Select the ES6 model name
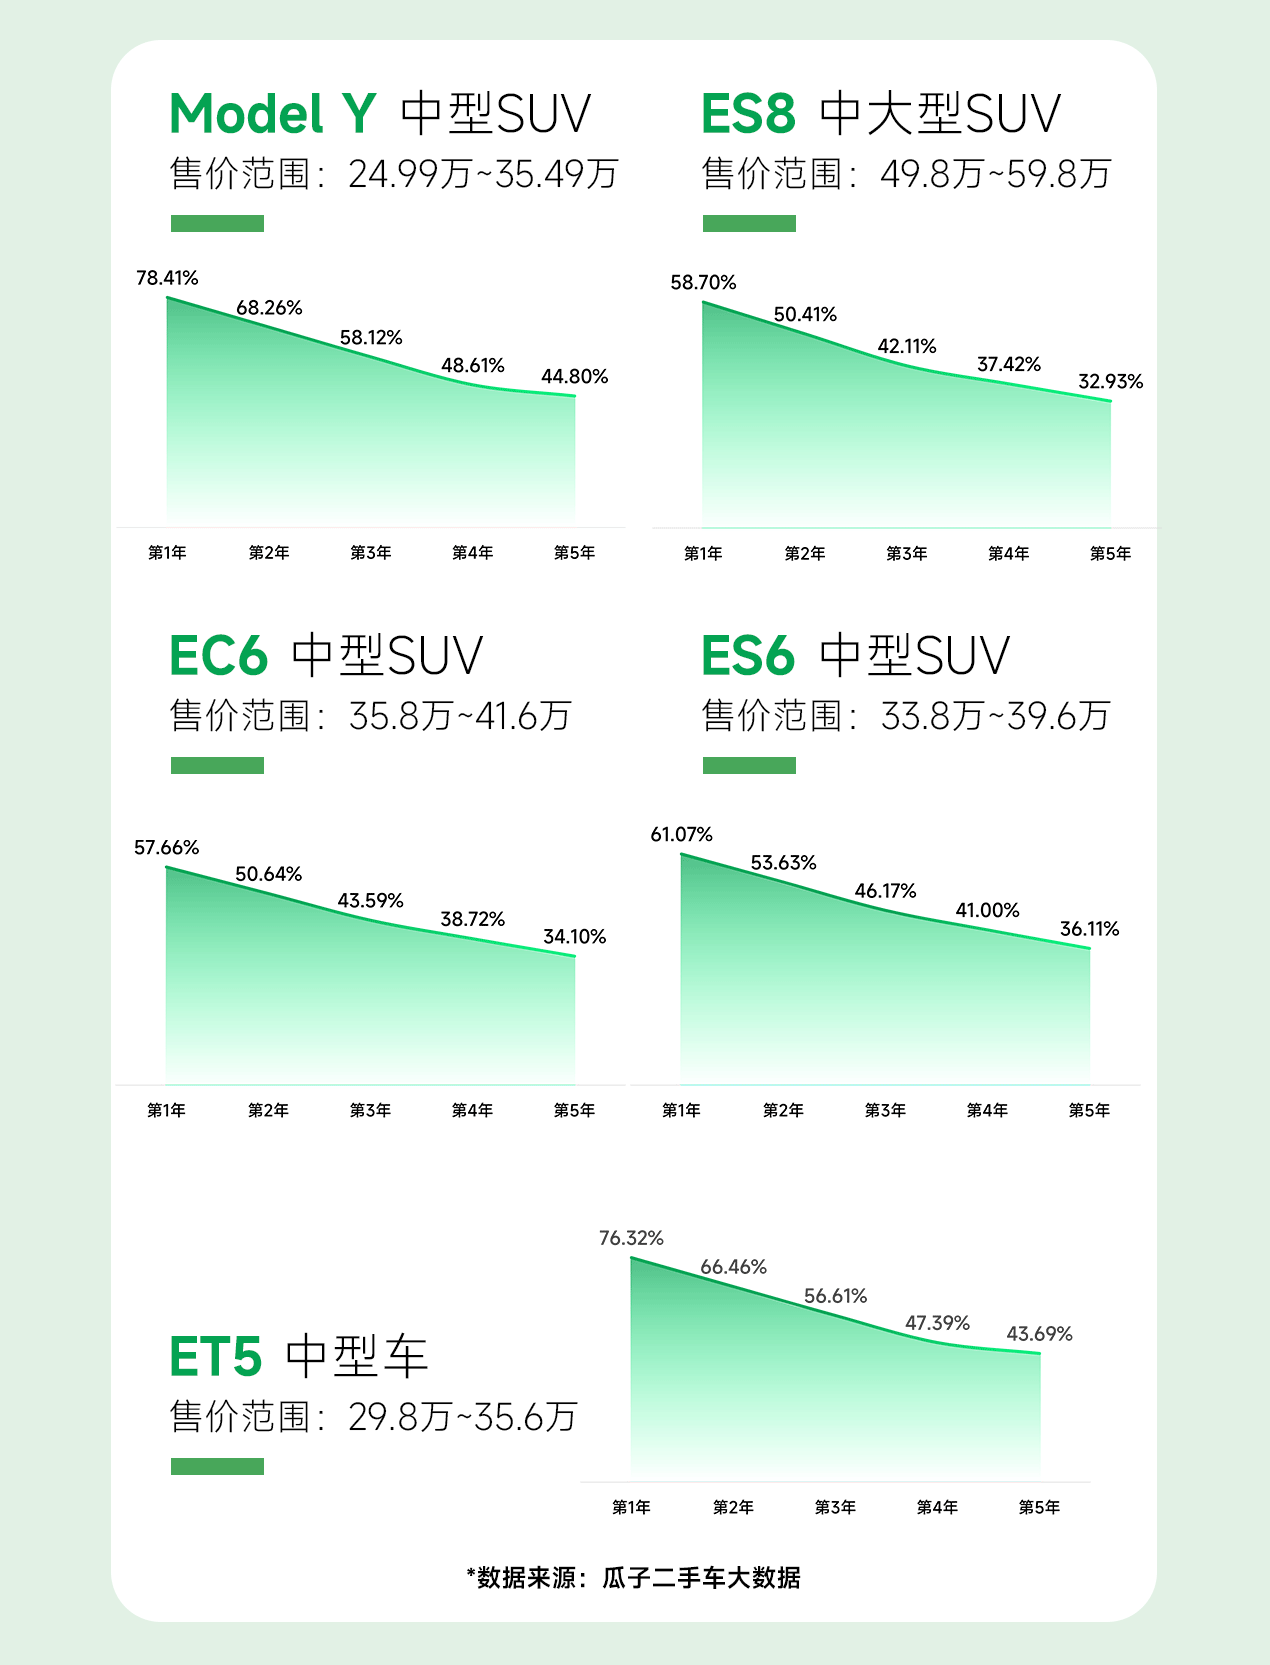This screenshot has width=1270, height=1665. pyautogui.click(x=748, y=656)
